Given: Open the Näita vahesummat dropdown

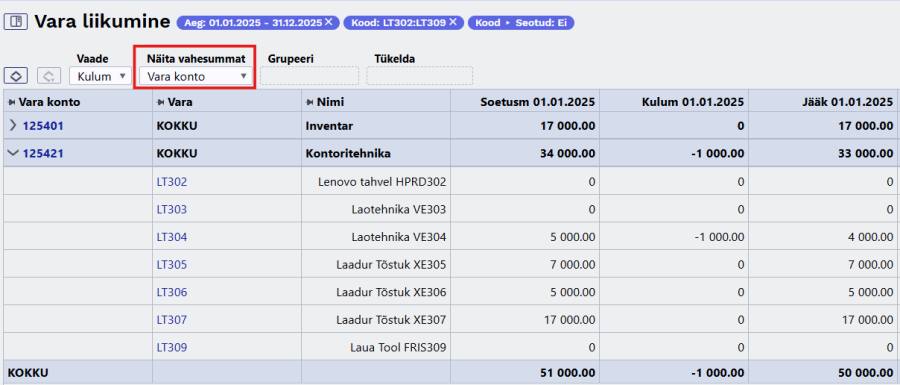Looking at the screenshot, I should pos(196,76).
